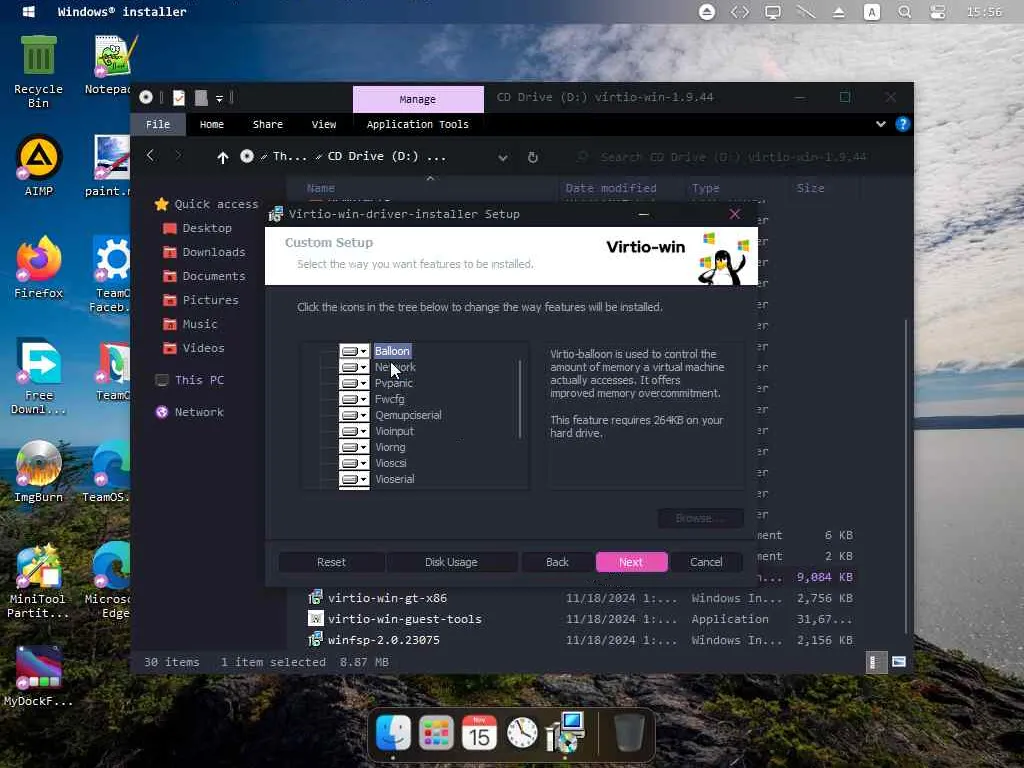Open Vioinput feature install dropdown

pyautogui.click(x=355, y=431)
